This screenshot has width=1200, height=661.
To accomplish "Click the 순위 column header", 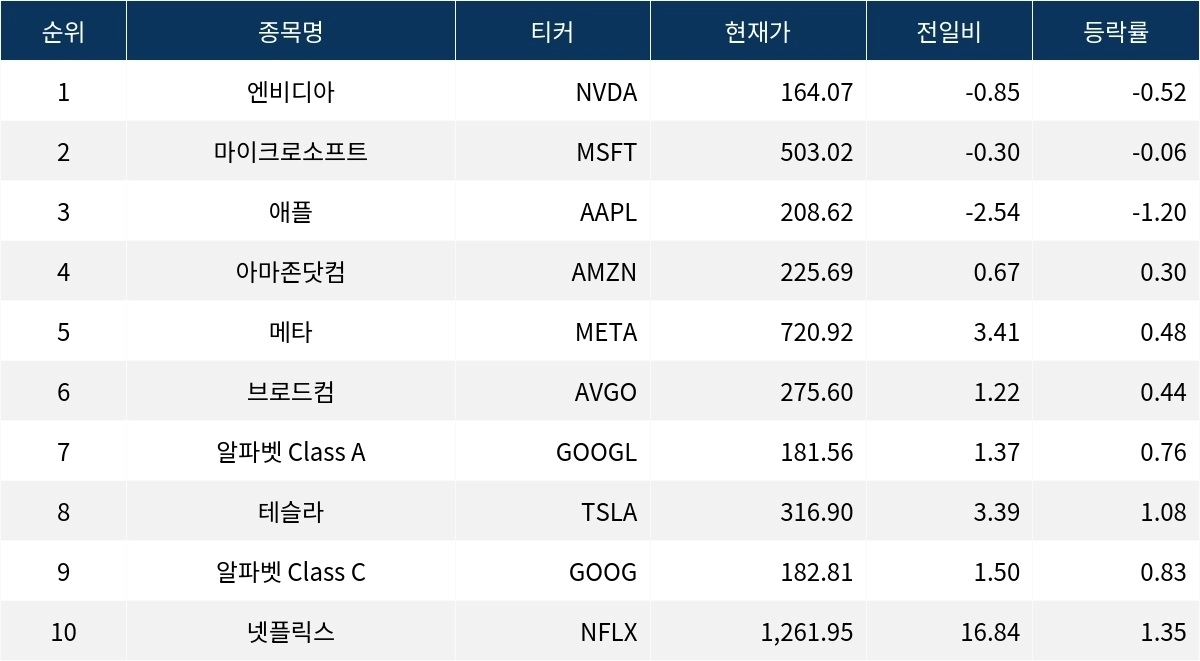I will pos(63,31).
